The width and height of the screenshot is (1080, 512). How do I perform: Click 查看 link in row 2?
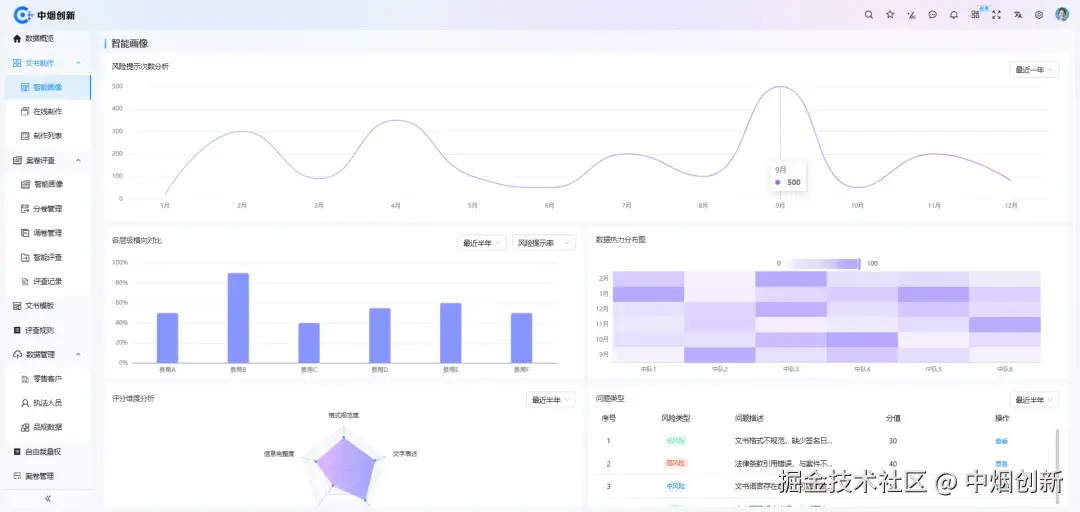[1001, 464]
